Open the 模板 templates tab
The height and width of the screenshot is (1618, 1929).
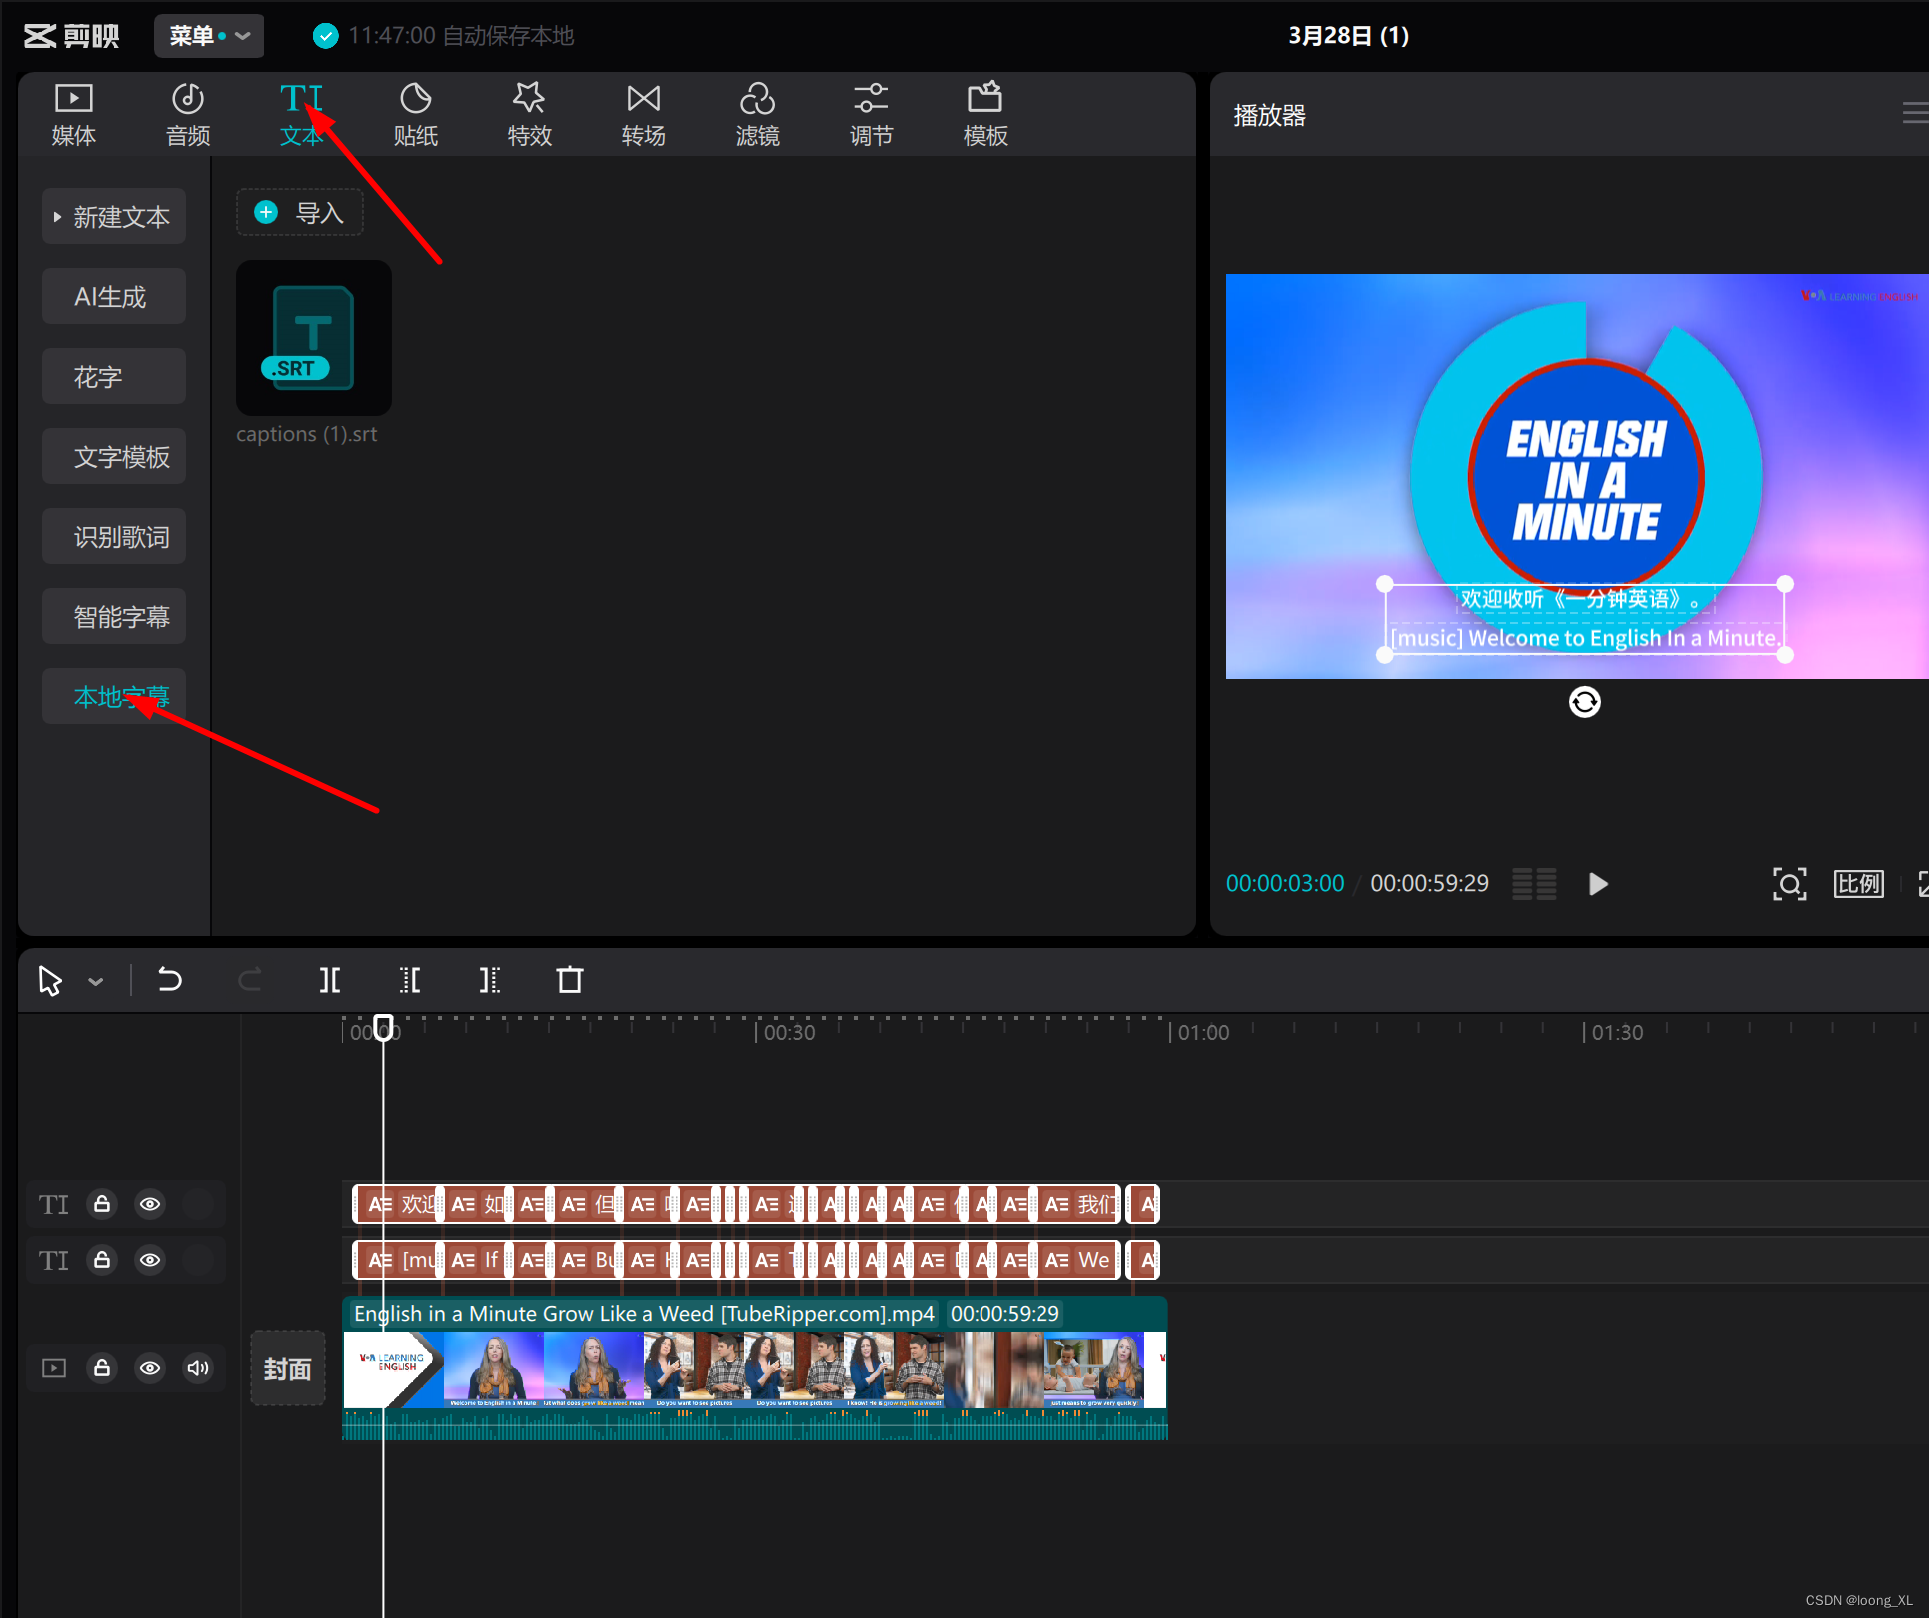point(985,115)
